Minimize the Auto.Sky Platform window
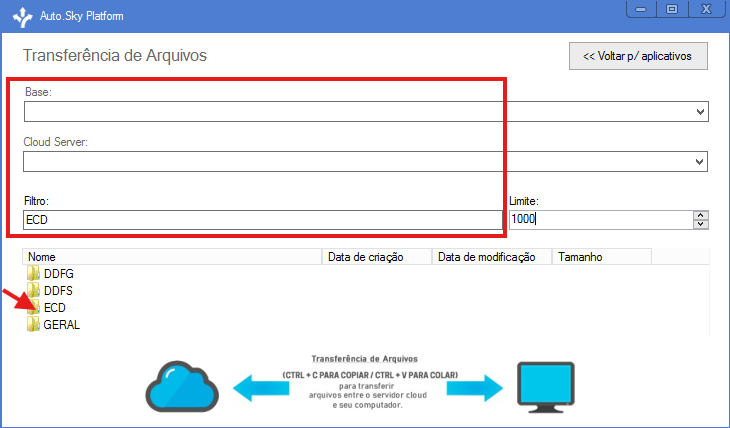The width and height of the screenshot is (730, 428). tap(641, 9)
